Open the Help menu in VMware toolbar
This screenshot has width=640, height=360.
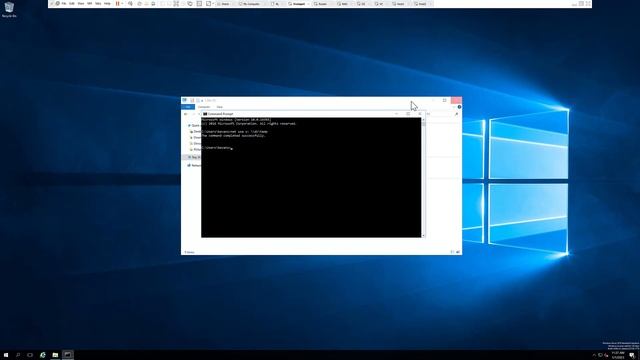tap(107, 4)
